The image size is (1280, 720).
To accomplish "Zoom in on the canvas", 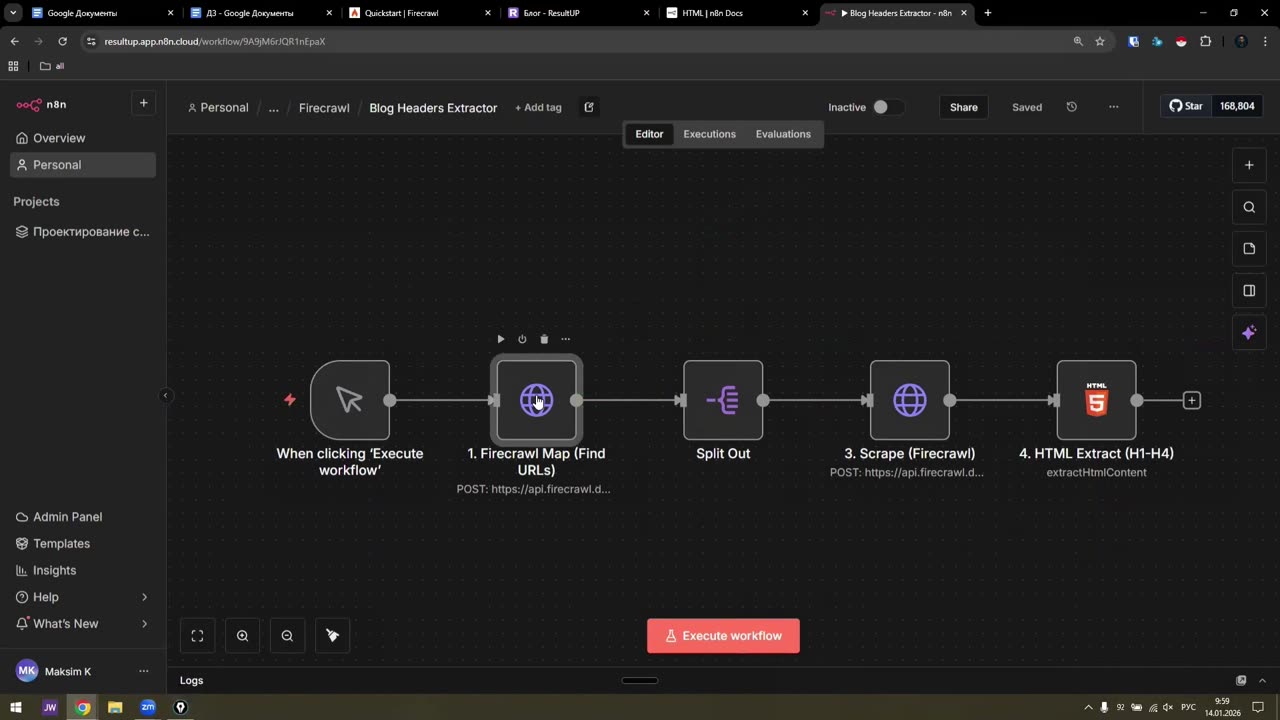I will coord(242,636).
